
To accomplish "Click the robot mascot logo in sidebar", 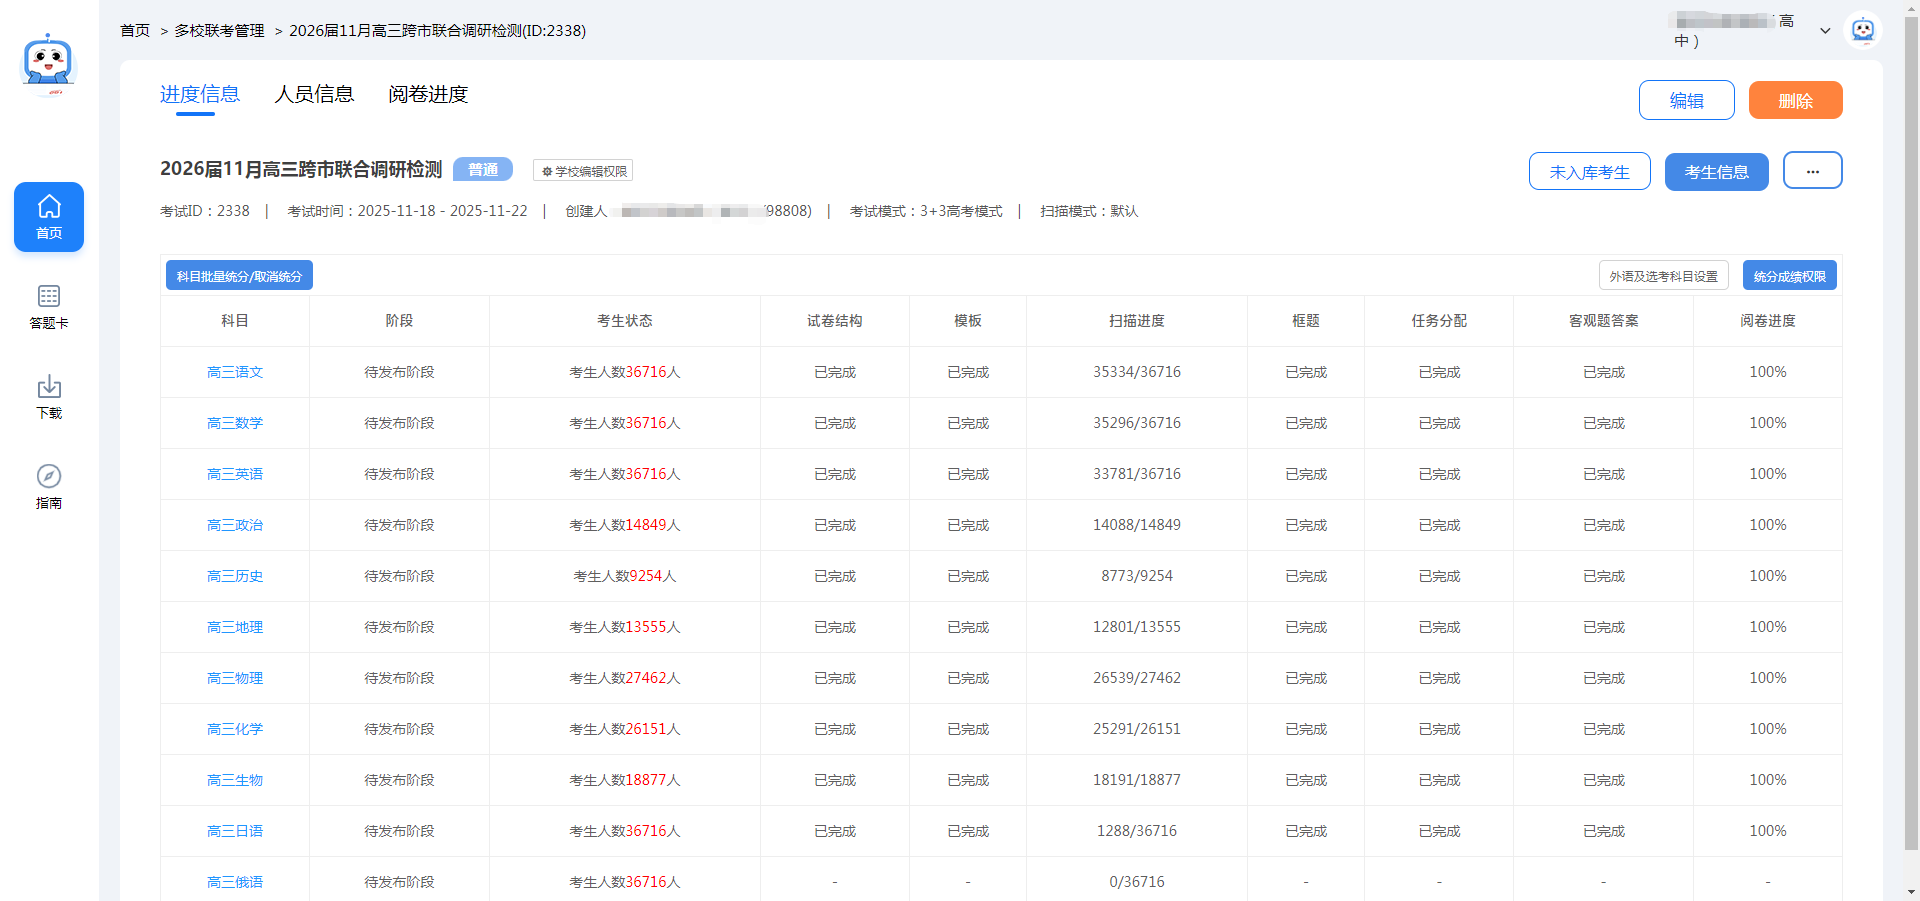I will click(x=48, y=63).
